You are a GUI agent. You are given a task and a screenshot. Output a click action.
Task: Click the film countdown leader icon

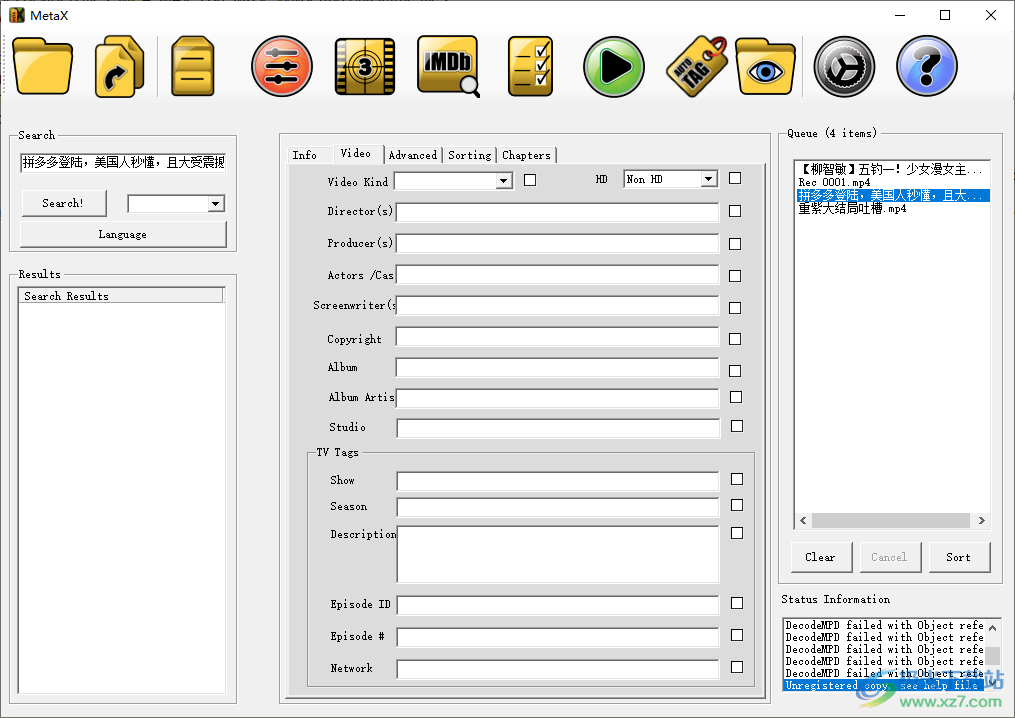tap(364, 66)
